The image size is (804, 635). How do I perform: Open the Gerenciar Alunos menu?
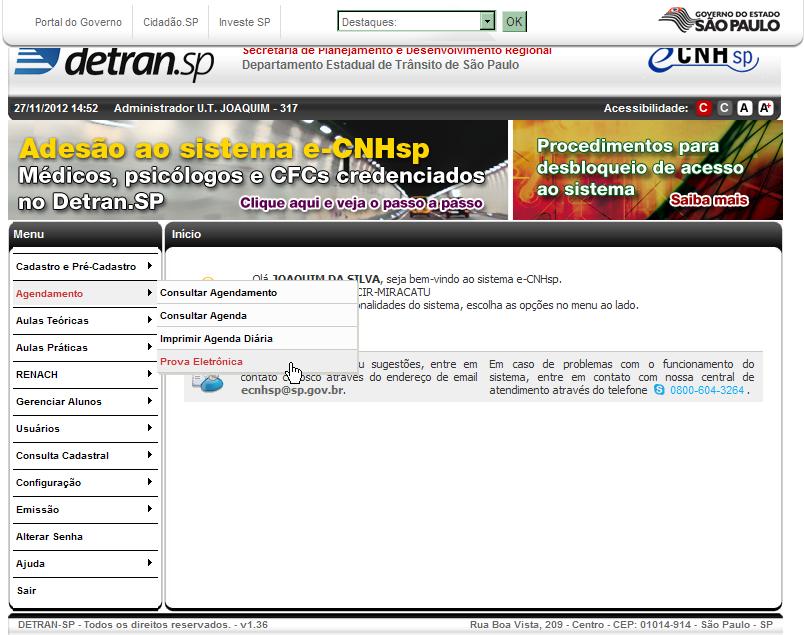tap(85, 402)
